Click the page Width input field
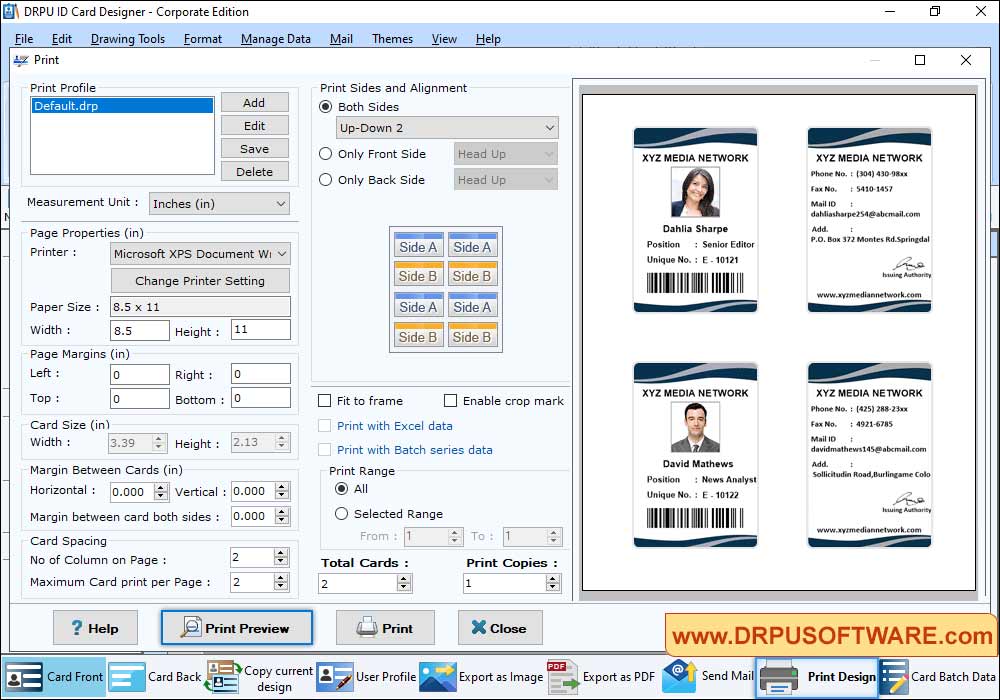Image resolution: width=1000 pixels, height=700 pixels. point(140,330)
